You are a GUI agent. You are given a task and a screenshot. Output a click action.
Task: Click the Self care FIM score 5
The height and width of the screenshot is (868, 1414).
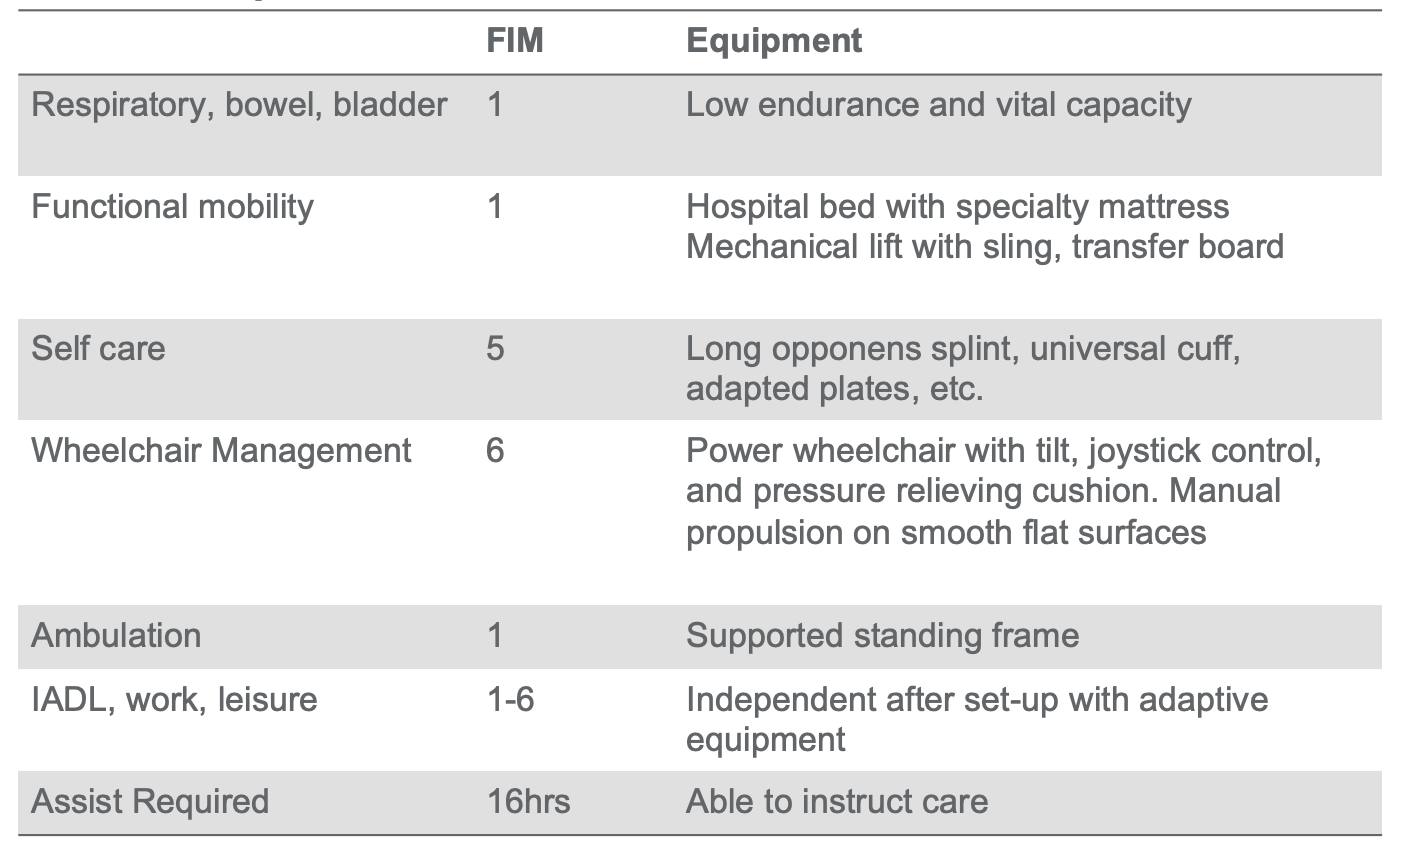click(x=495, y=349)
